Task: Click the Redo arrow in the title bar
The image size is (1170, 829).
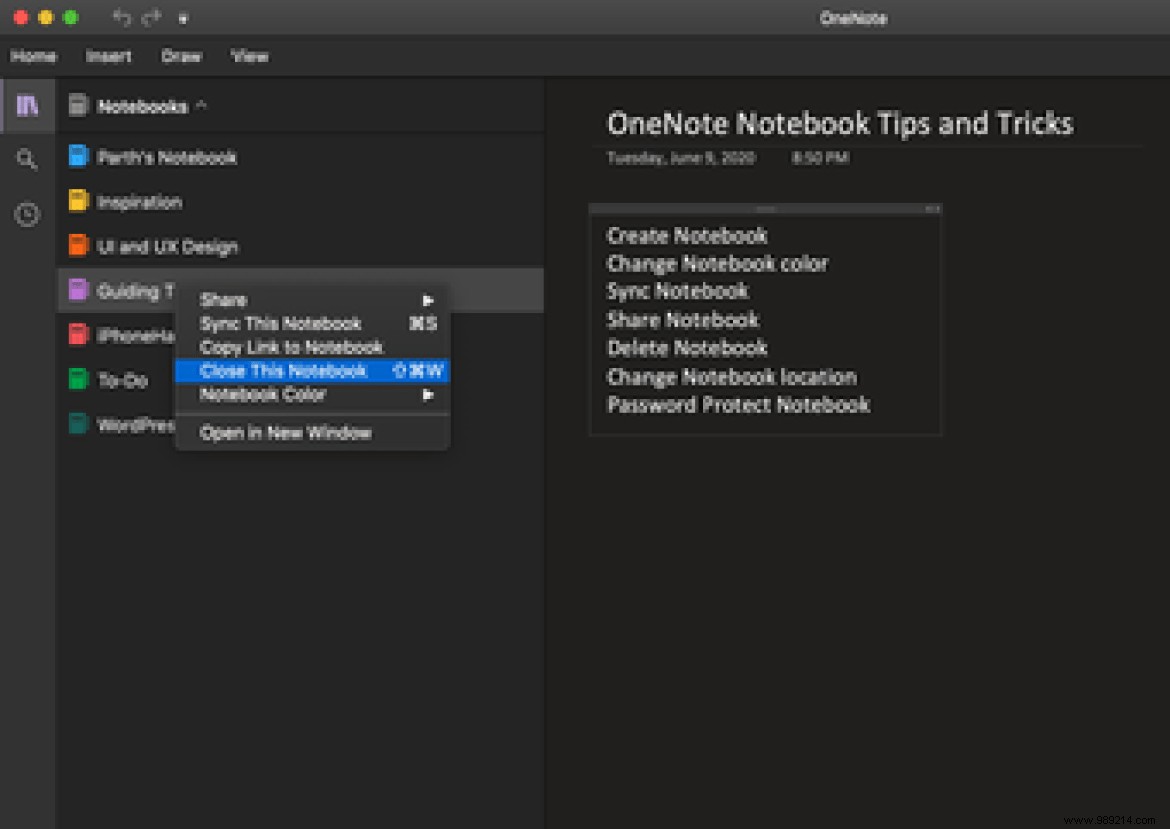Action: point(152,17)
